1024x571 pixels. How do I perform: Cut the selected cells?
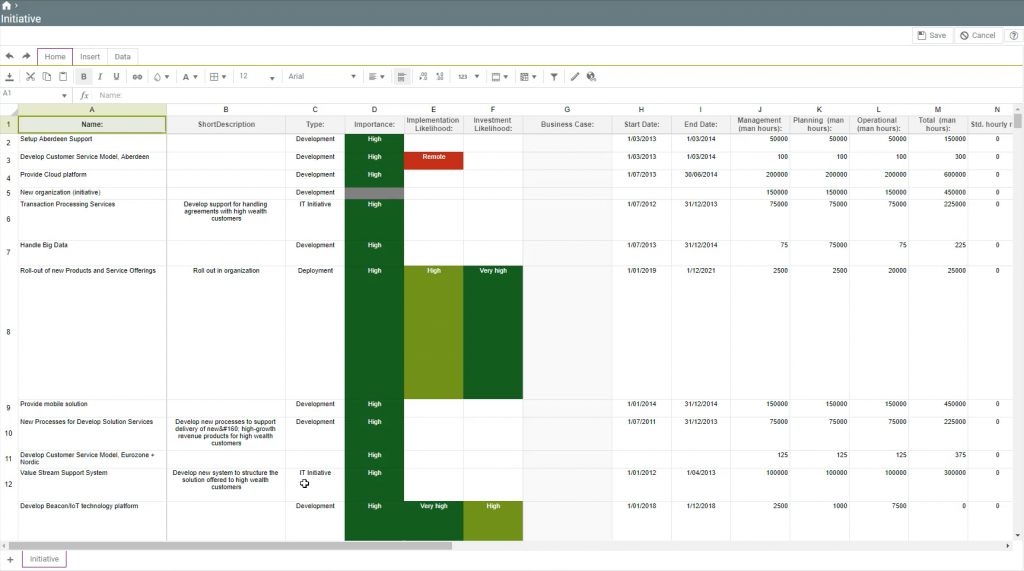[x=30, y=76]
